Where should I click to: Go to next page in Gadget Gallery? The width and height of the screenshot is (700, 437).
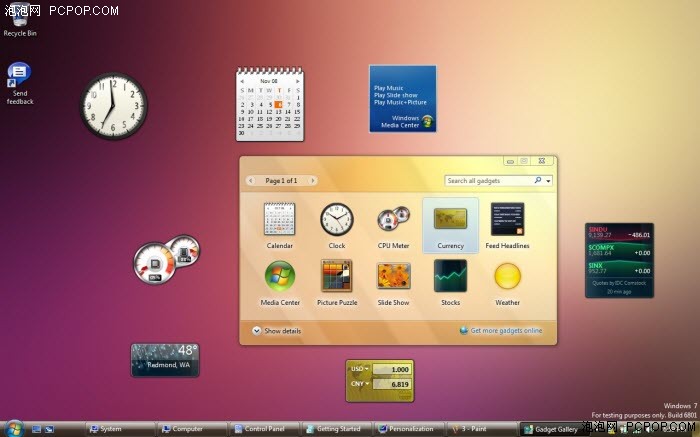[312, 180]
